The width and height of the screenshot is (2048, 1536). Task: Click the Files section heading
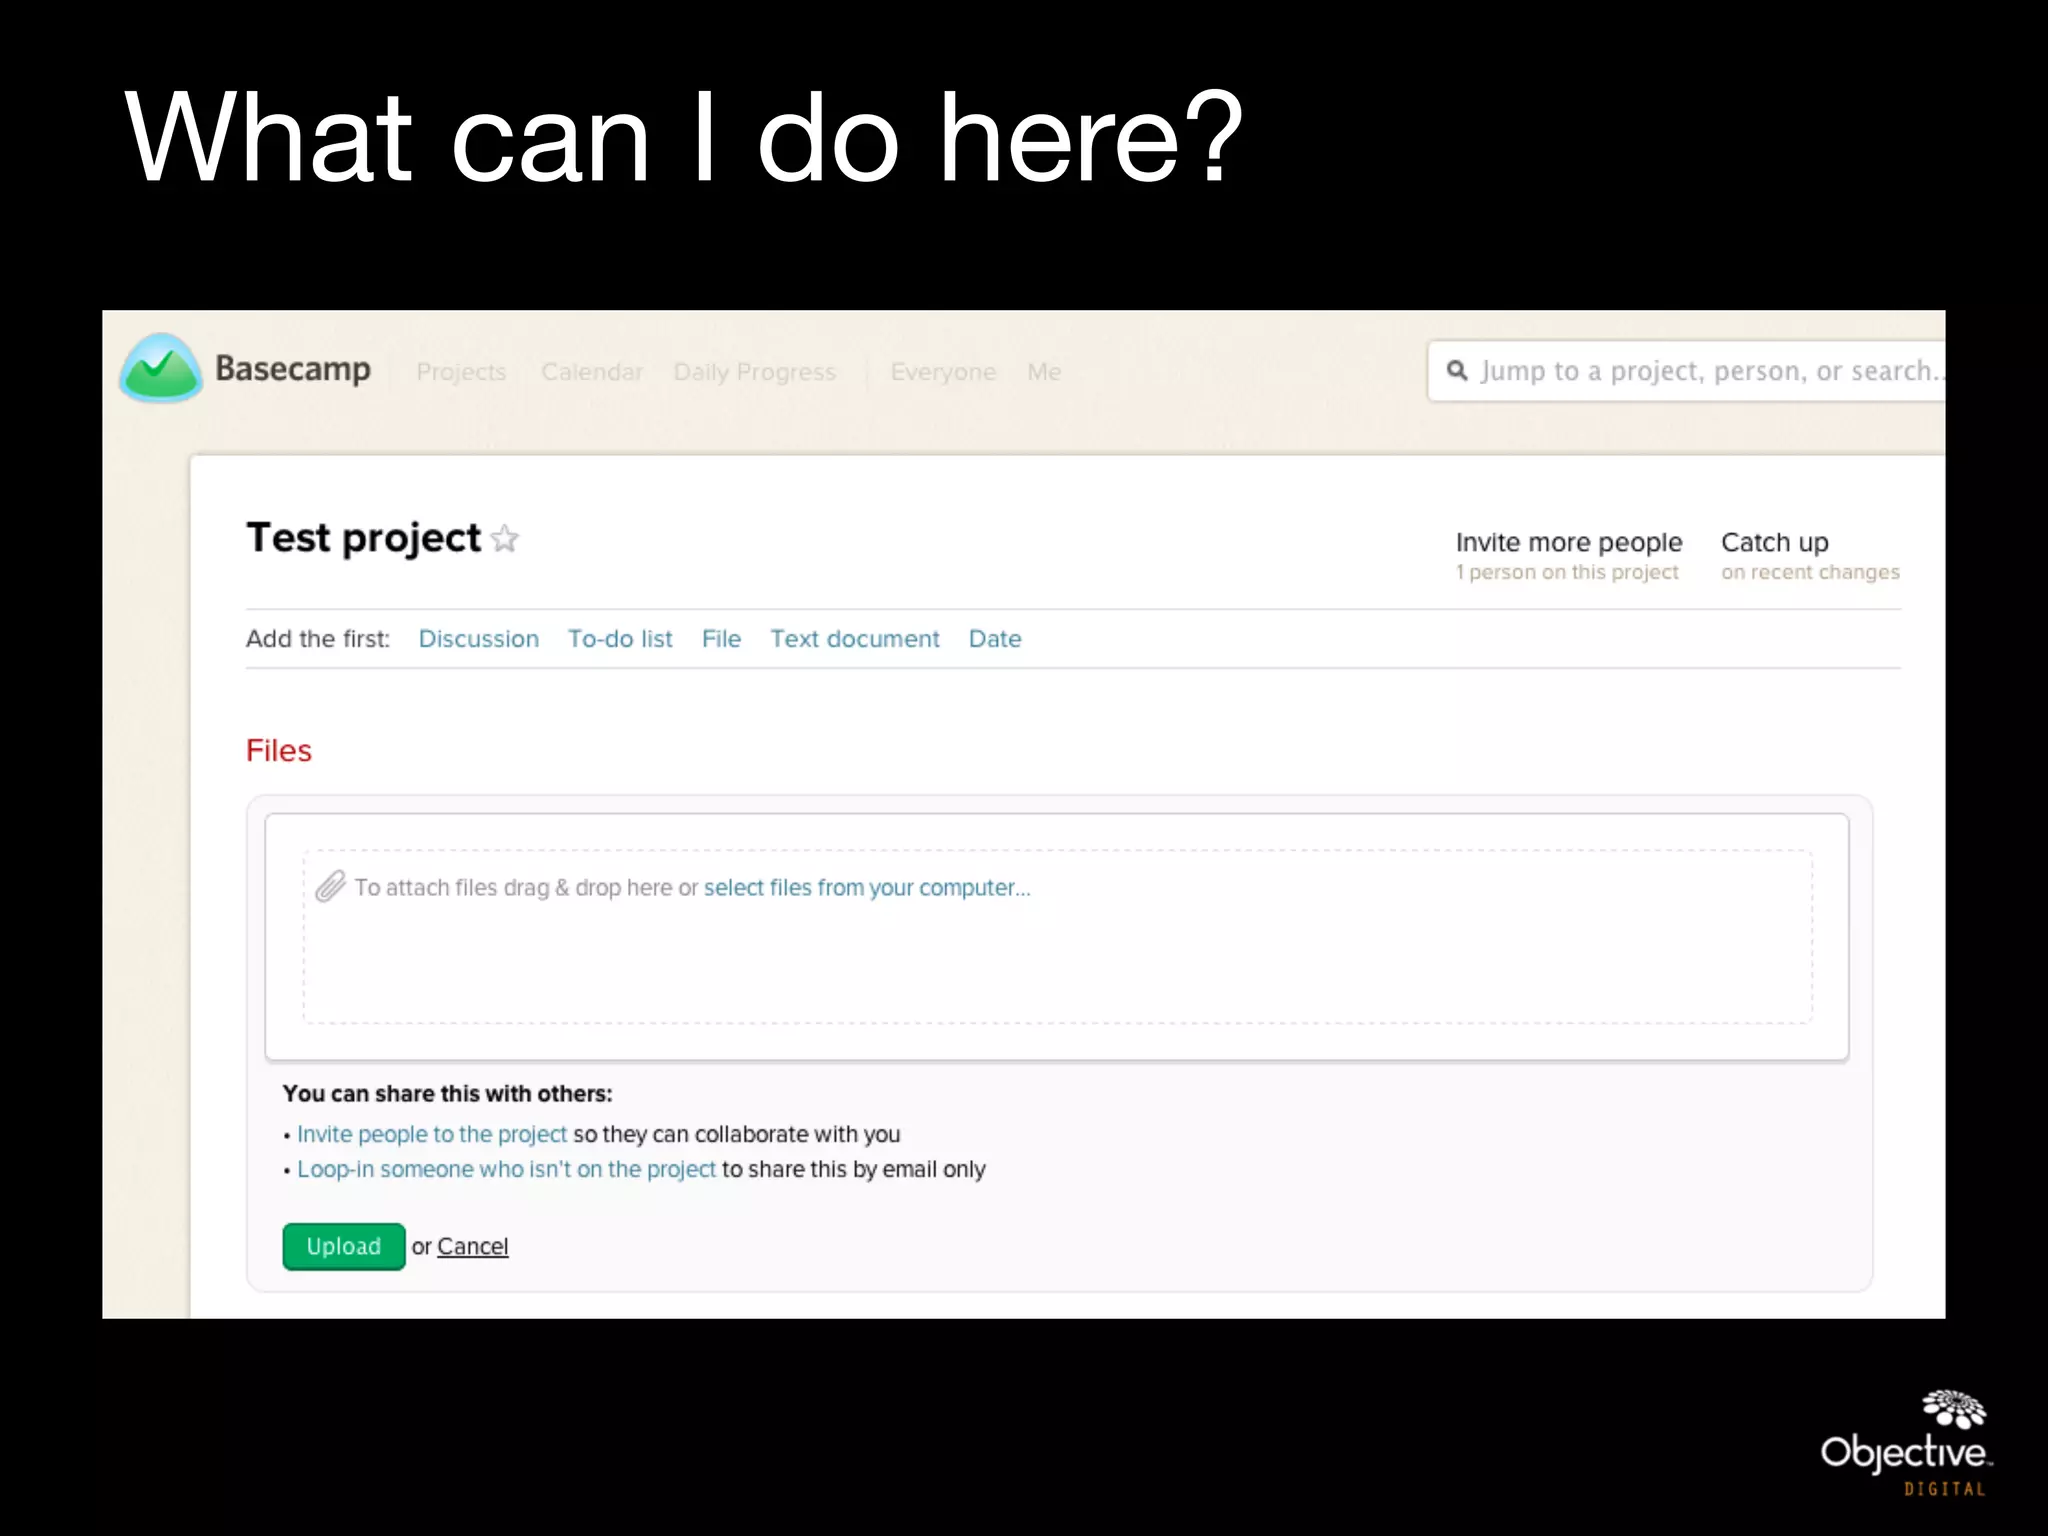tap(279, 751)
